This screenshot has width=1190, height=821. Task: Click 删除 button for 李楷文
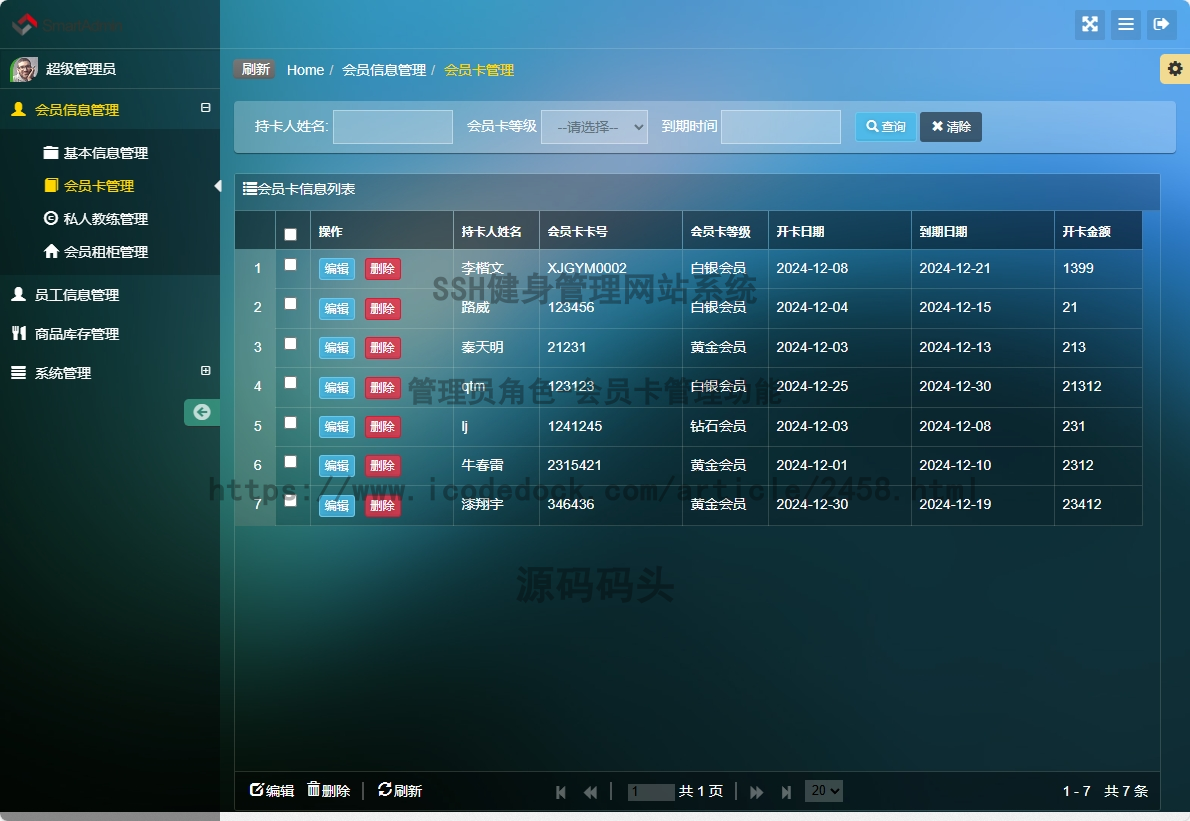pos(382,269)
